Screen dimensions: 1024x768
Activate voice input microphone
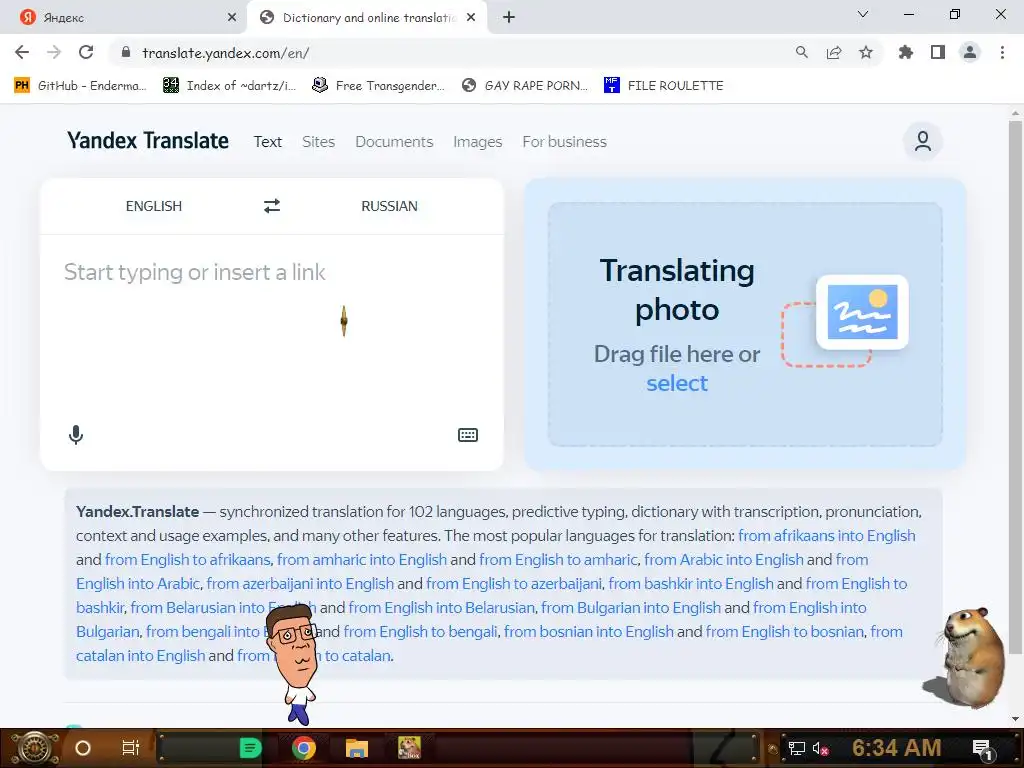[76, 435]
